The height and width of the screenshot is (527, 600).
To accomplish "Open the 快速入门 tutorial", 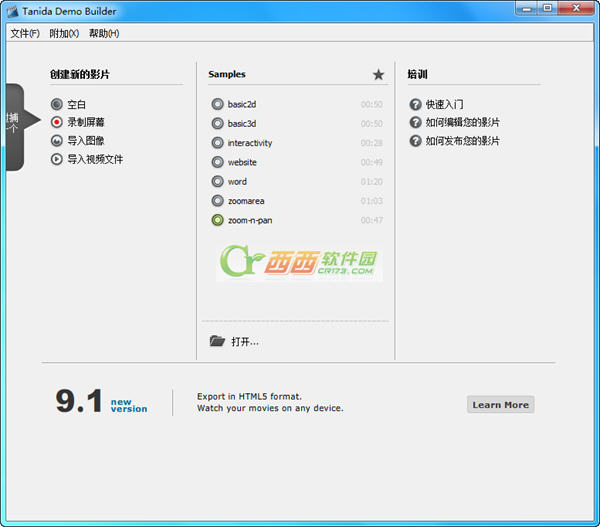I will tap(444, 104).
